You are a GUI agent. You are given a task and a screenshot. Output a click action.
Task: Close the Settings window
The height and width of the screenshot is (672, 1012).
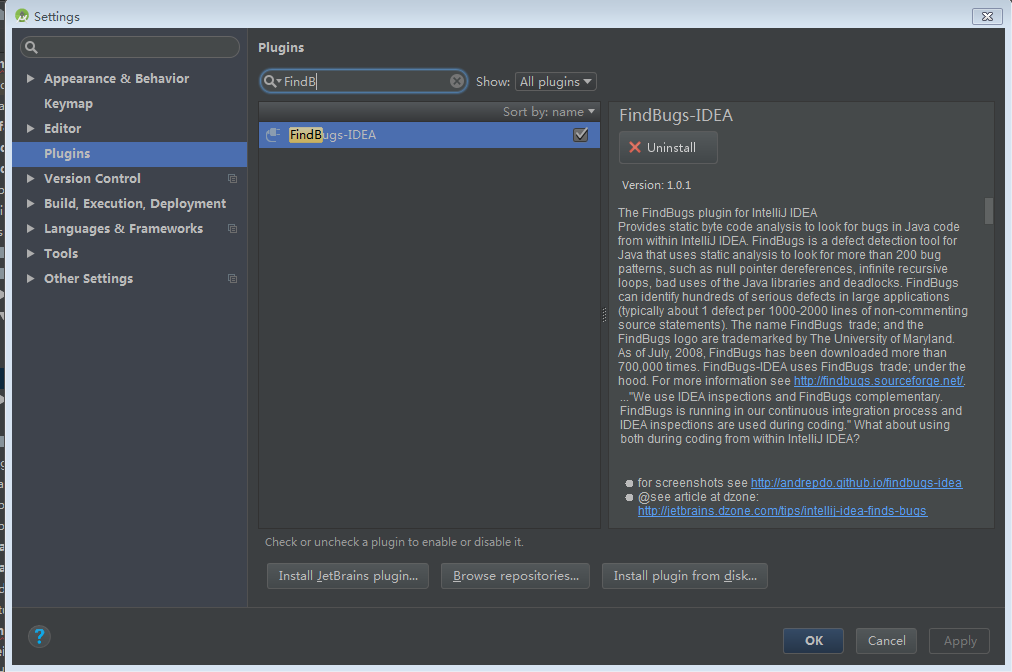tap(987, 16)
